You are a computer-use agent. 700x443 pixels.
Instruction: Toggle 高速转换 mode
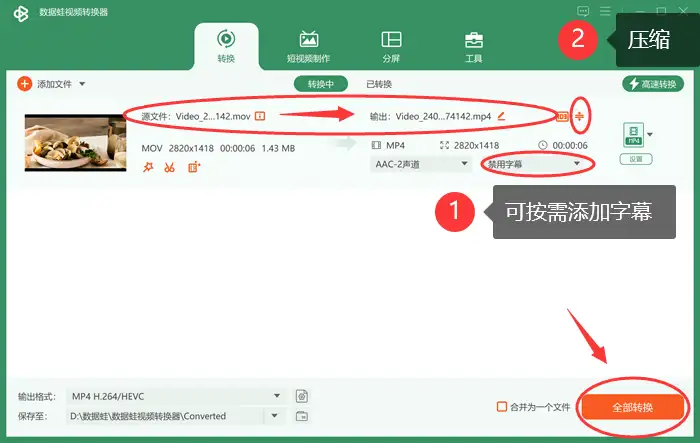653,84
